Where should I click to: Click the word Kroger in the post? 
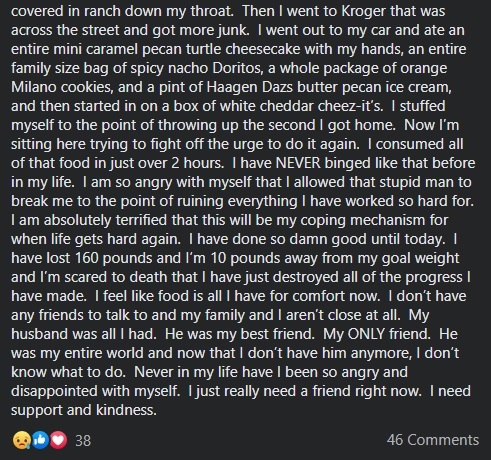(363, 11)
